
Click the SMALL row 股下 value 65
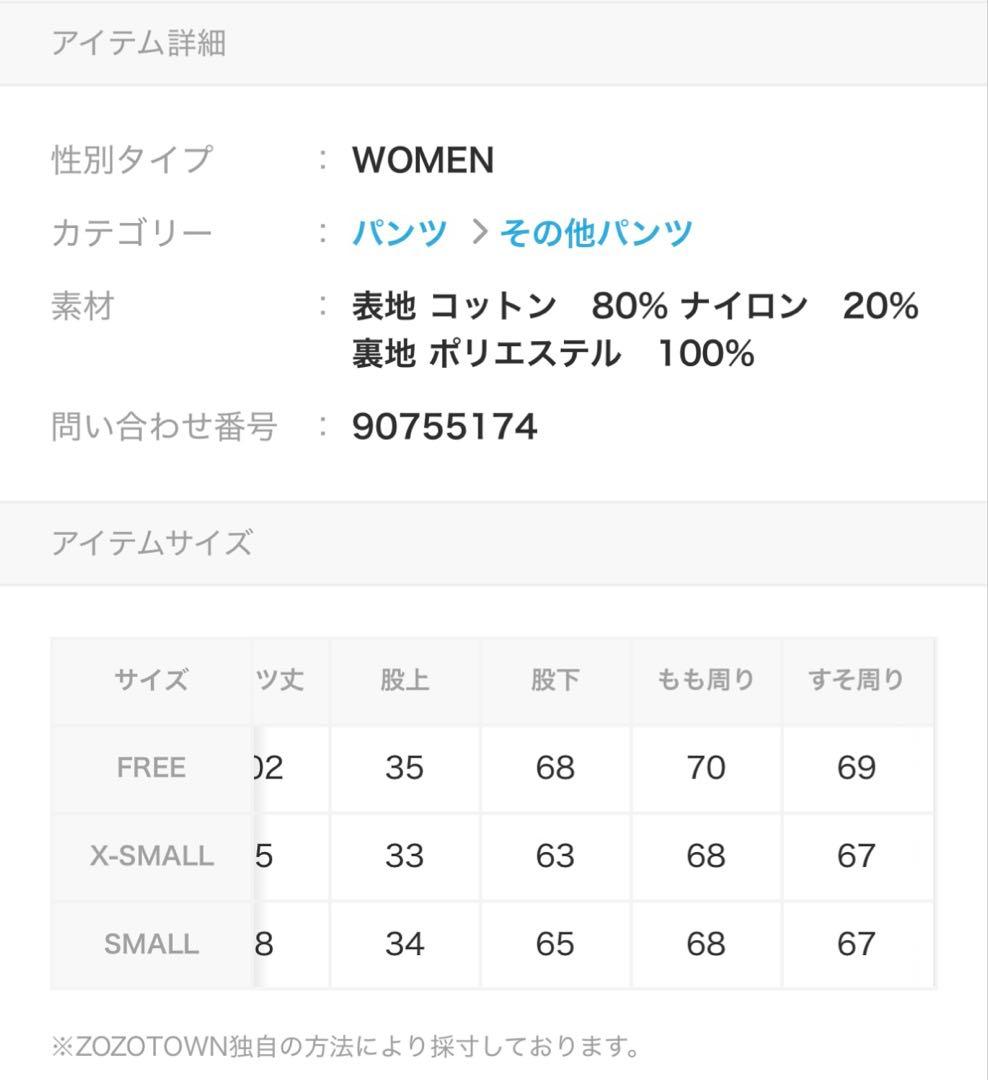(x=555, y=944)
